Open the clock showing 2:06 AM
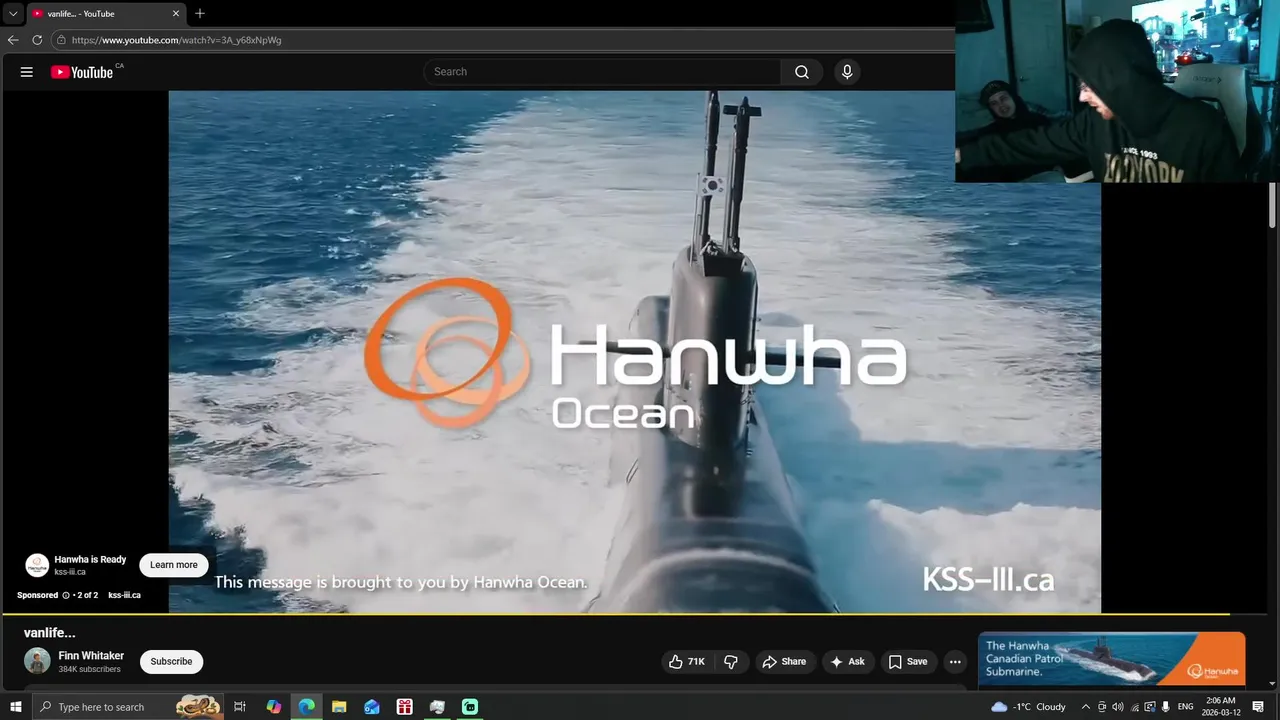This screenshot has height=720, width=1280. [1221, 707]
